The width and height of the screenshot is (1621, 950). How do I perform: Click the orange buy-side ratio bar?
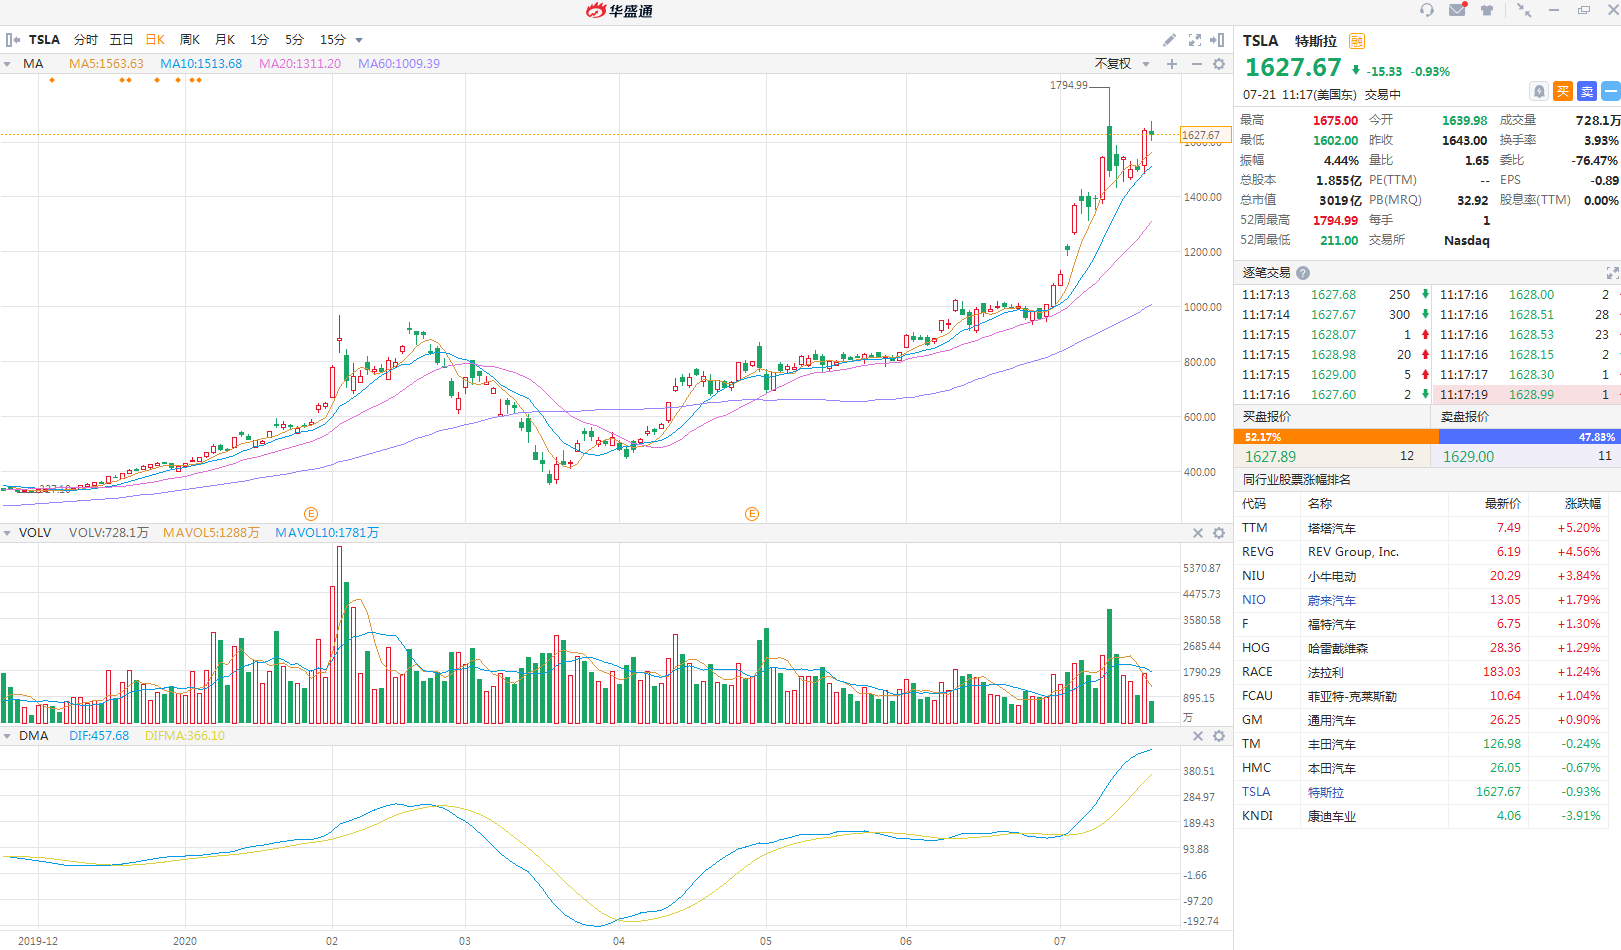pos(1336,437)
